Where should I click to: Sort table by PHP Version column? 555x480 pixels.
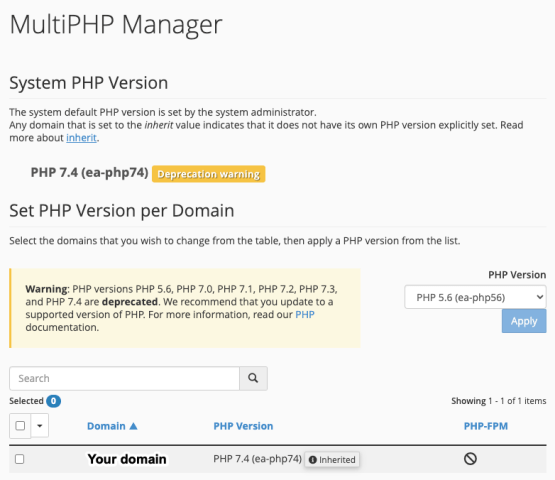tap(243, 426)
